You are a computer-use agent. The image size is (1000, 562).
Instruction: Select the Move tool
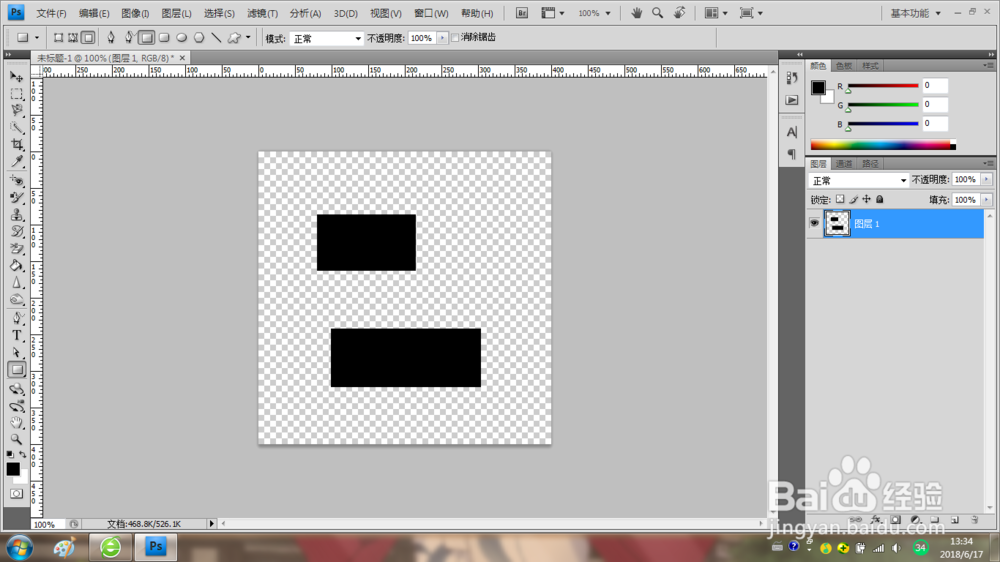pos(17,77)
